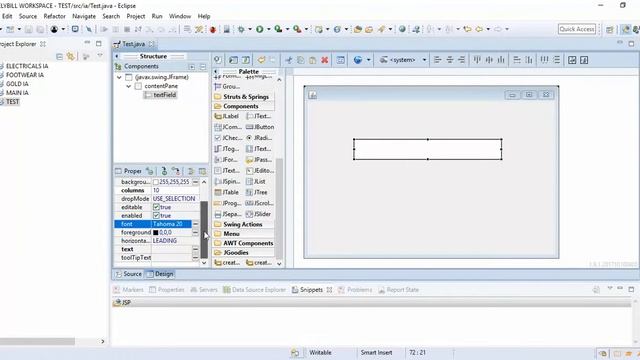
Task: Toggle the enabled property checkbox
Action: tap(156, 216)
